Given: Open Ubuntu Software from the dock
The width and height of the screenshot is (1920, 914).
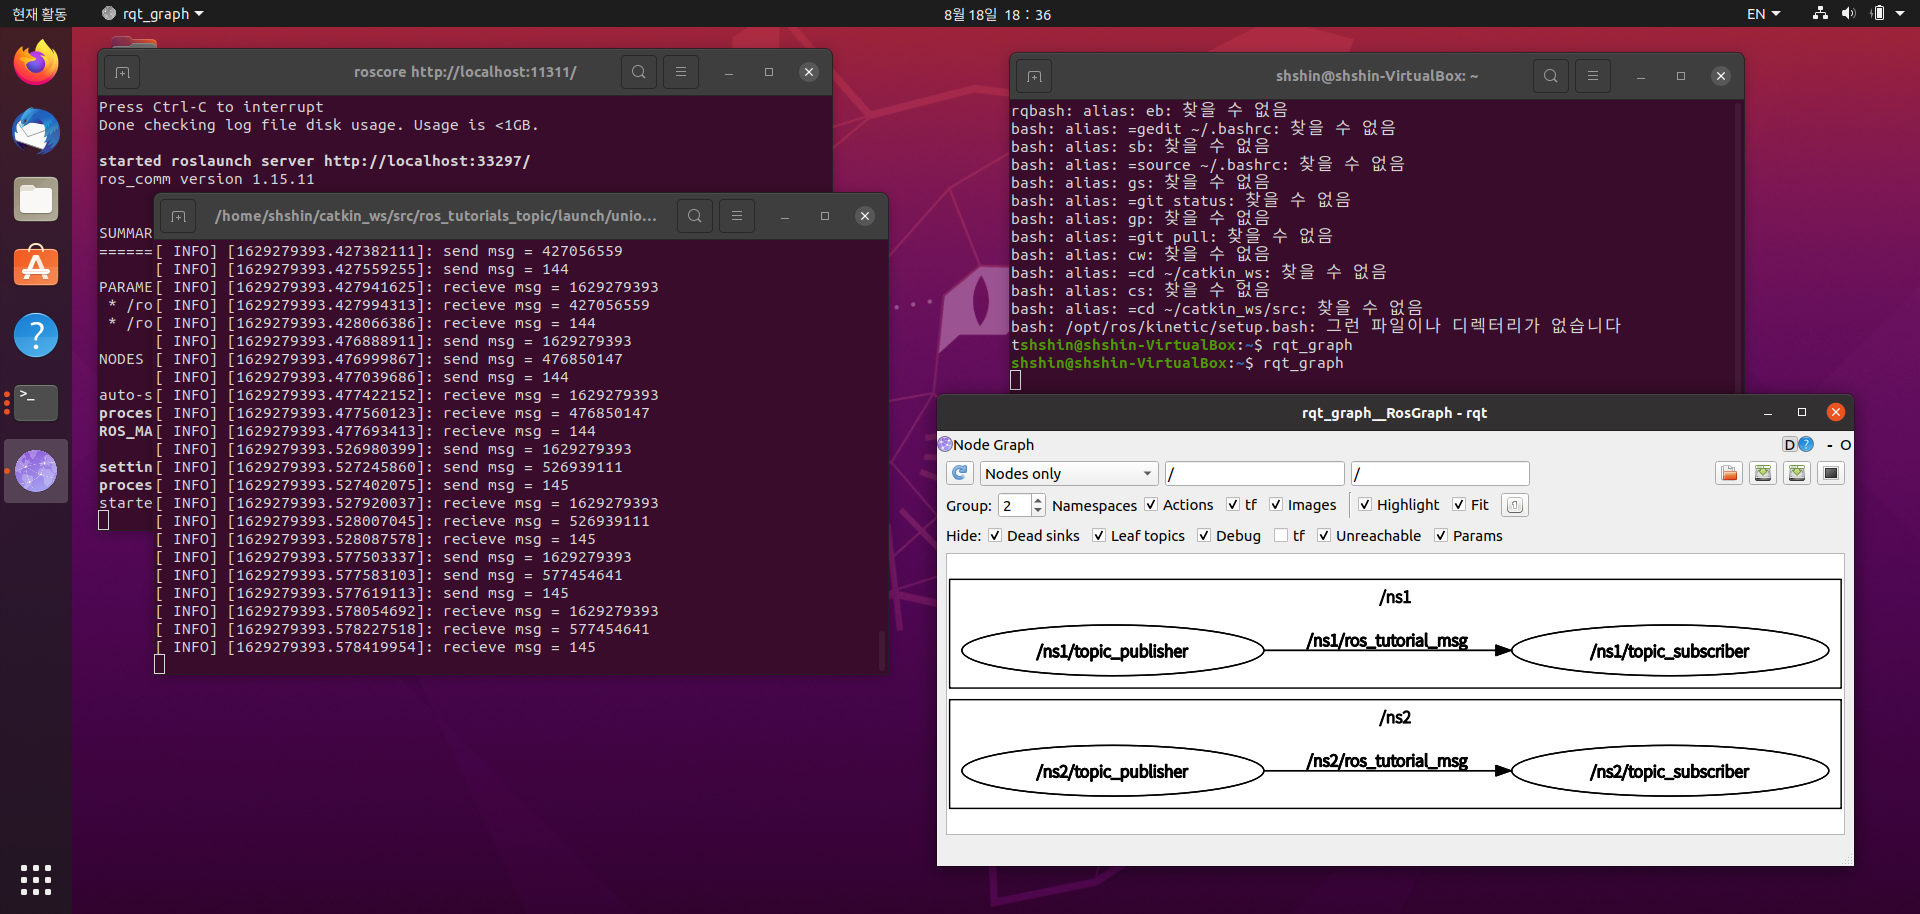Looking at the screenshot, I should [36, 268].
